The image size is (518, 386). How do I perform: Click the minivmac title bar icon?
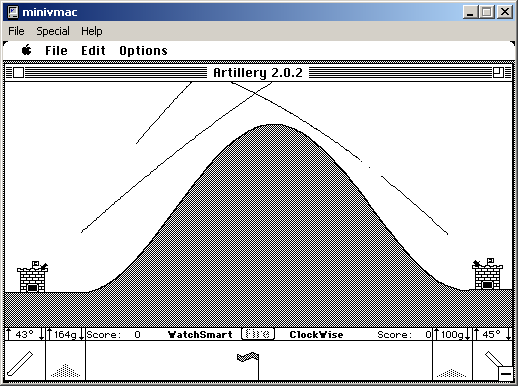13,12
